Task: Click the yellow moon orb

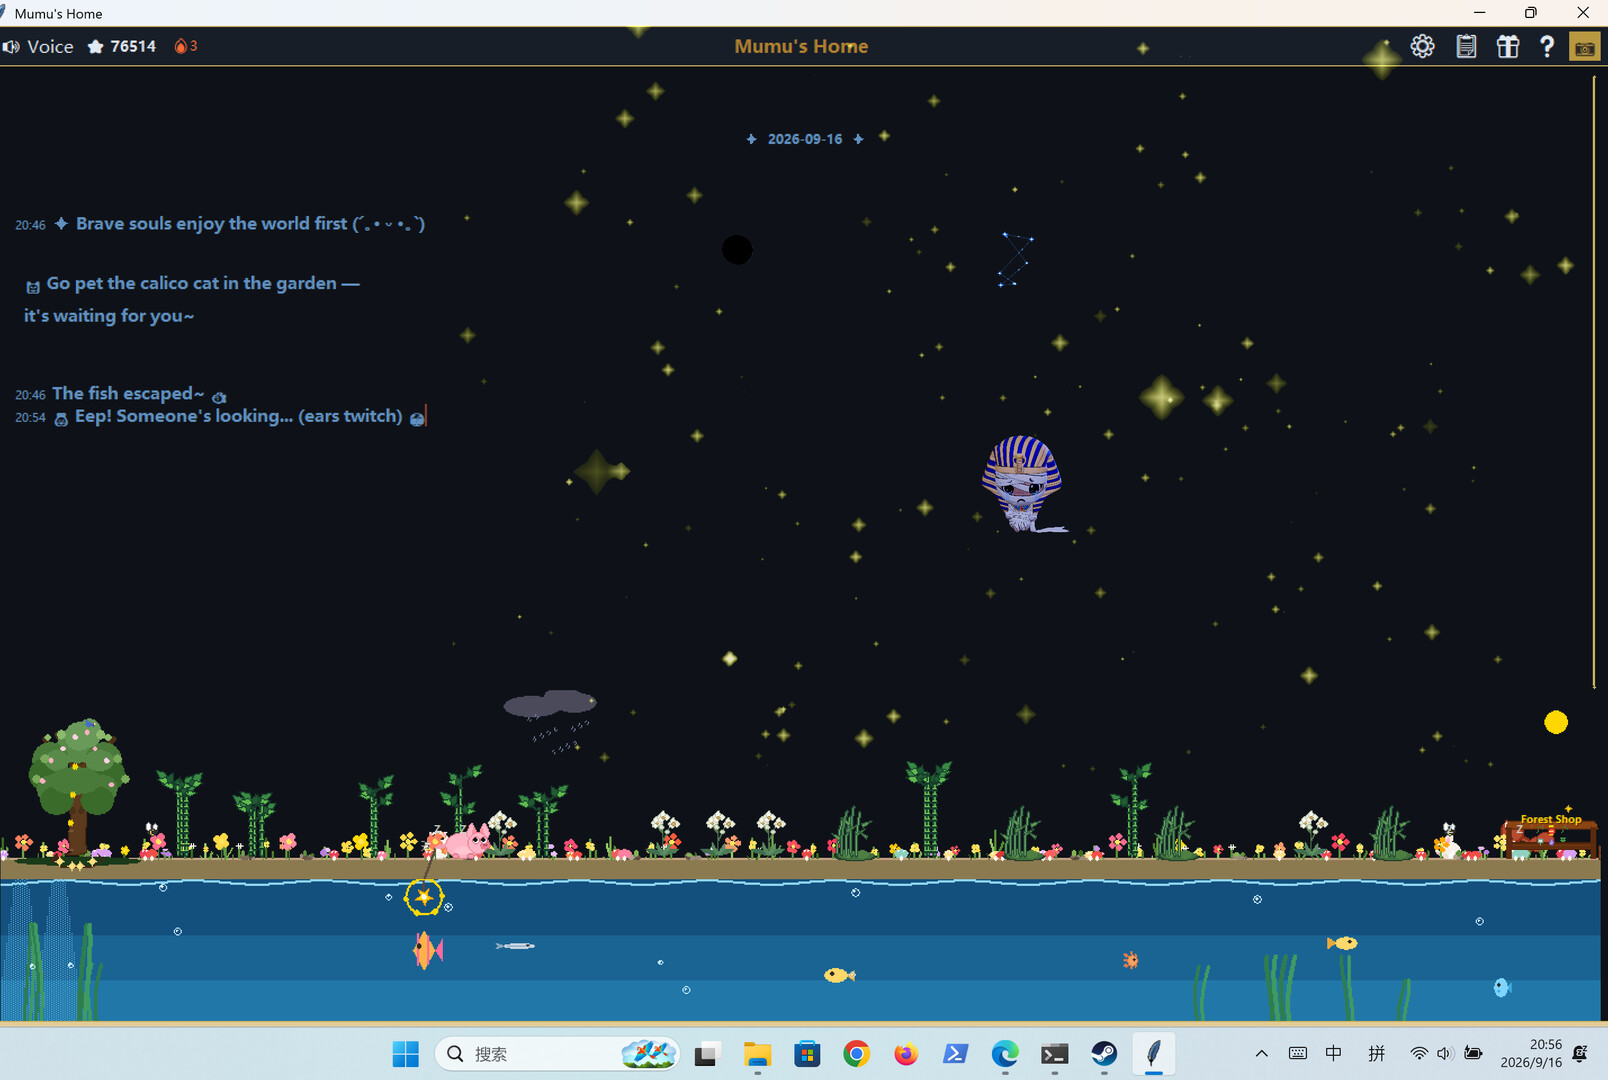Action: coord(1556,722)
